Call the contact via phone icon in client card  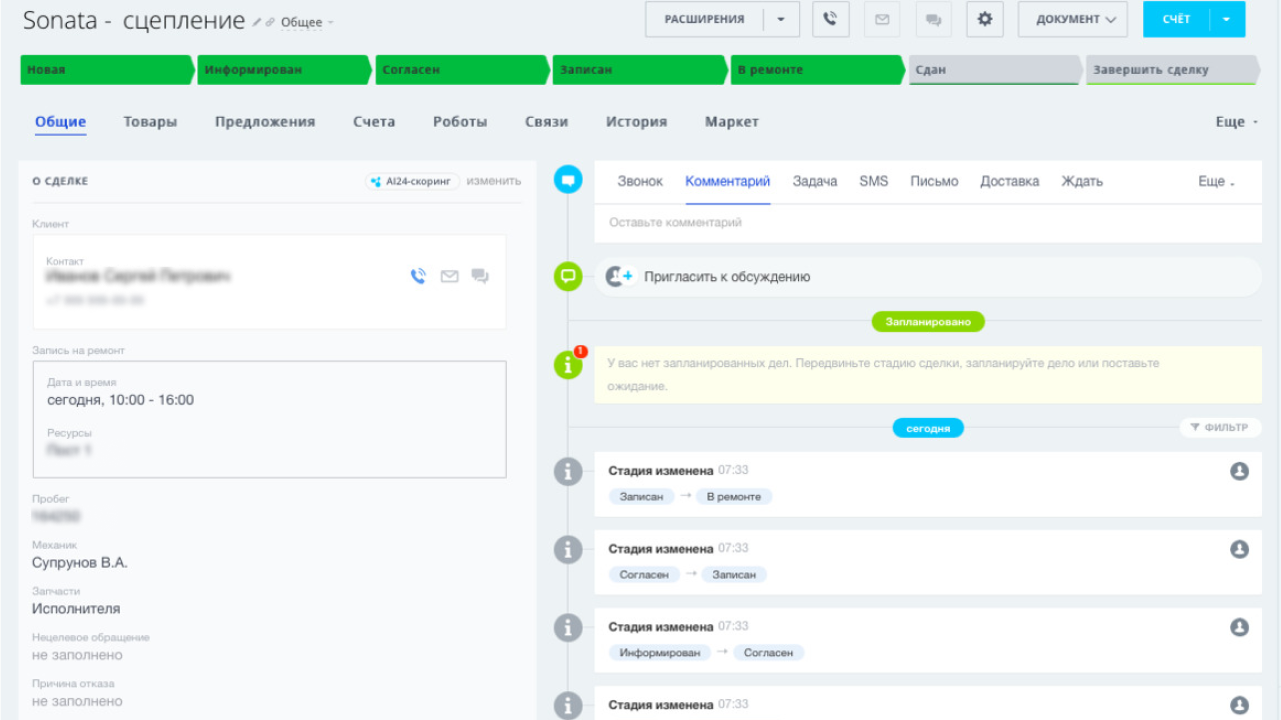click(x=419, y=276)
